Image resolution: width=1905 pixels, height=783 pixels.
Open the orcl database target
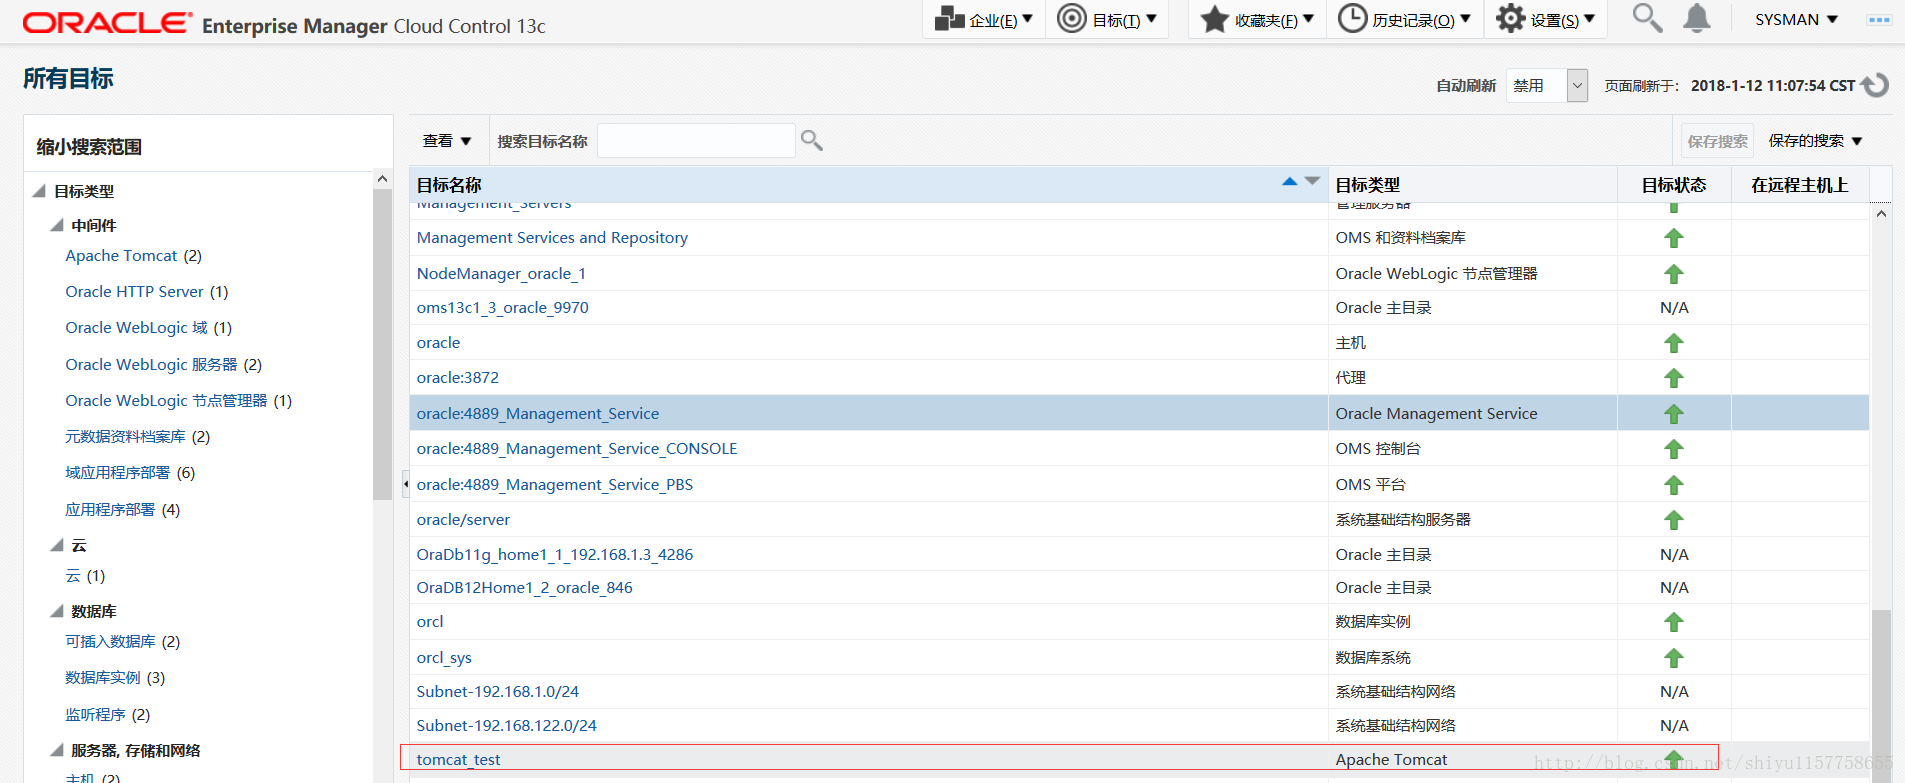430,622
